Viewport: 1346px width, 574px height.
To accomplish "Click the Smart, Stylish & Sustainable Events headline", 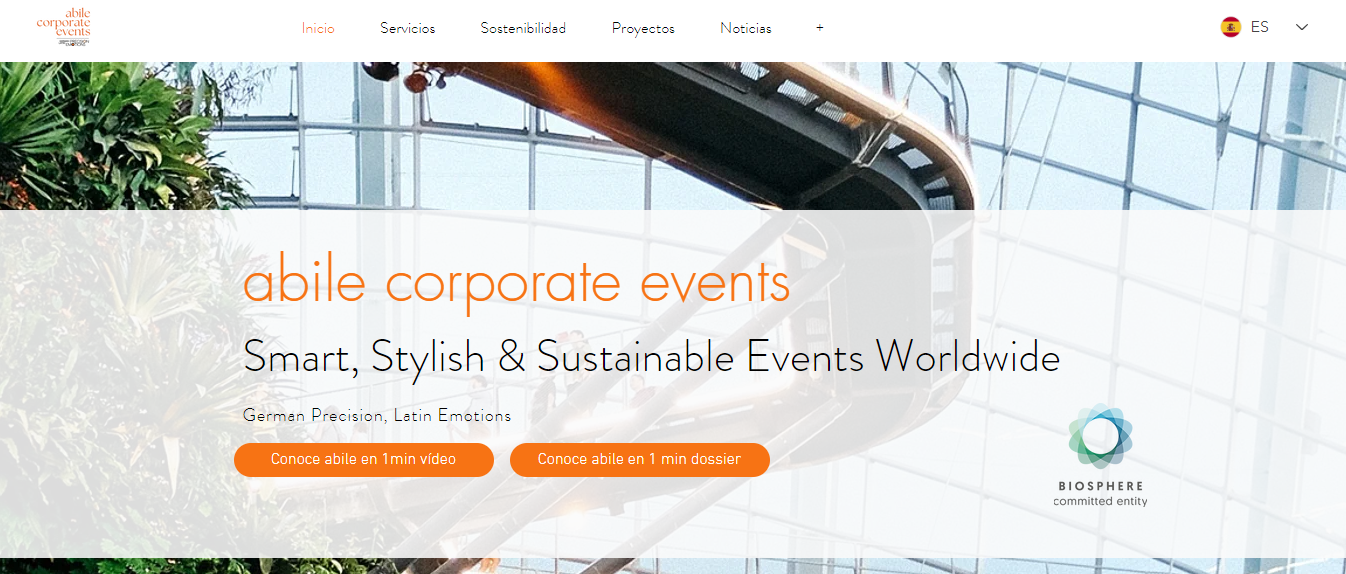I will click(x=651, y=358).
